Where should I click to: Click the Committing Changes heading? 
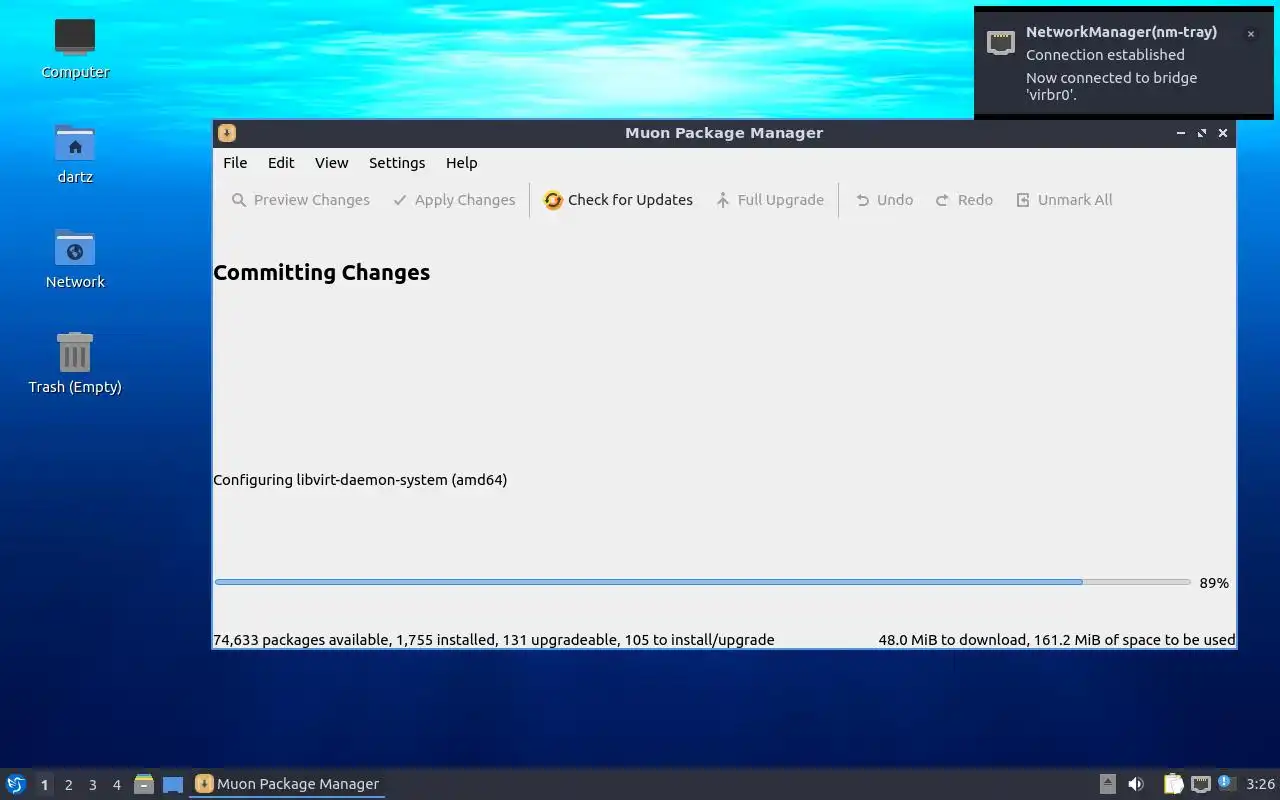(x=322, y=272)
